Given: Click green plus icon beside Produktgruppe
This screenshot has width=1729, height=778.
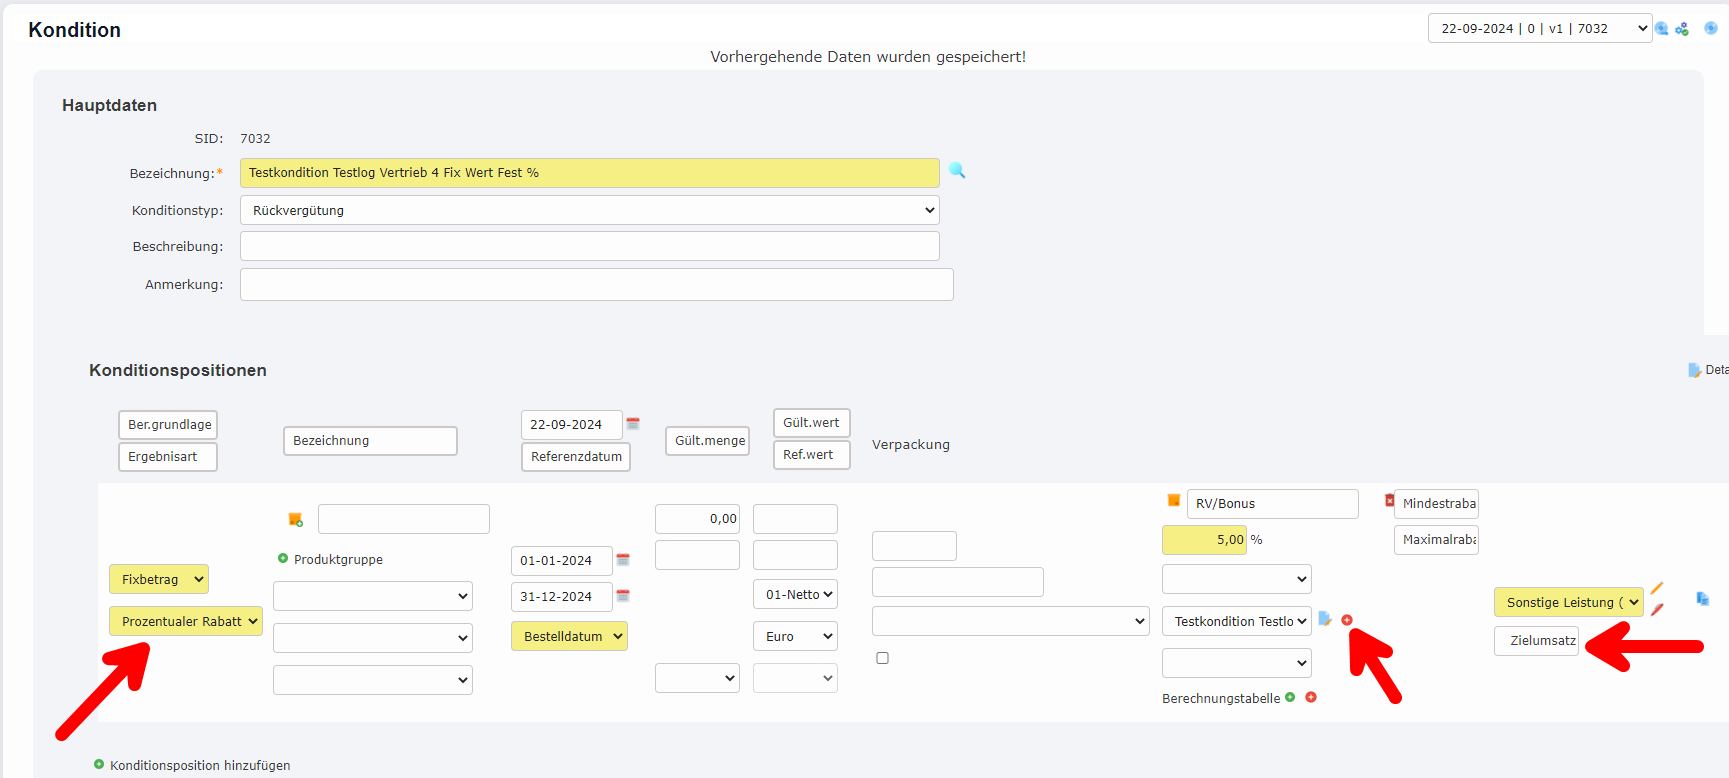Looking at the screenshot, I should [283, 558].
